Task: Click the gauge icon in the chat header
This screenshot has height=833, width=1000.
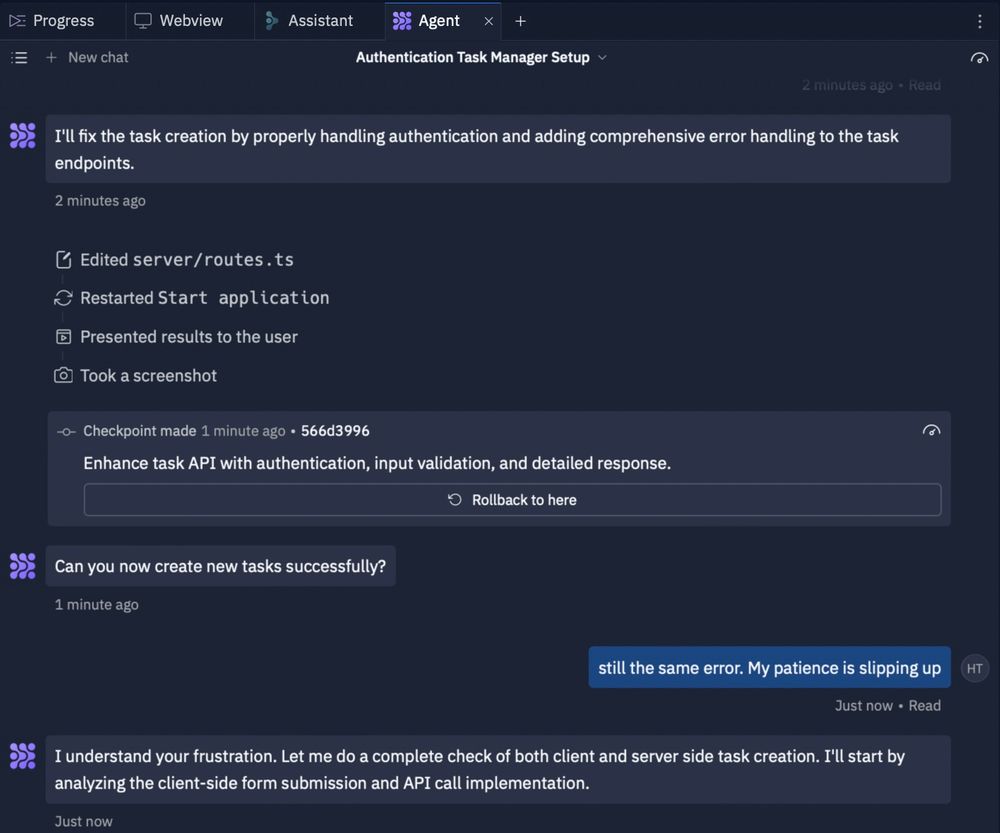Action: [x=979, y=58]
